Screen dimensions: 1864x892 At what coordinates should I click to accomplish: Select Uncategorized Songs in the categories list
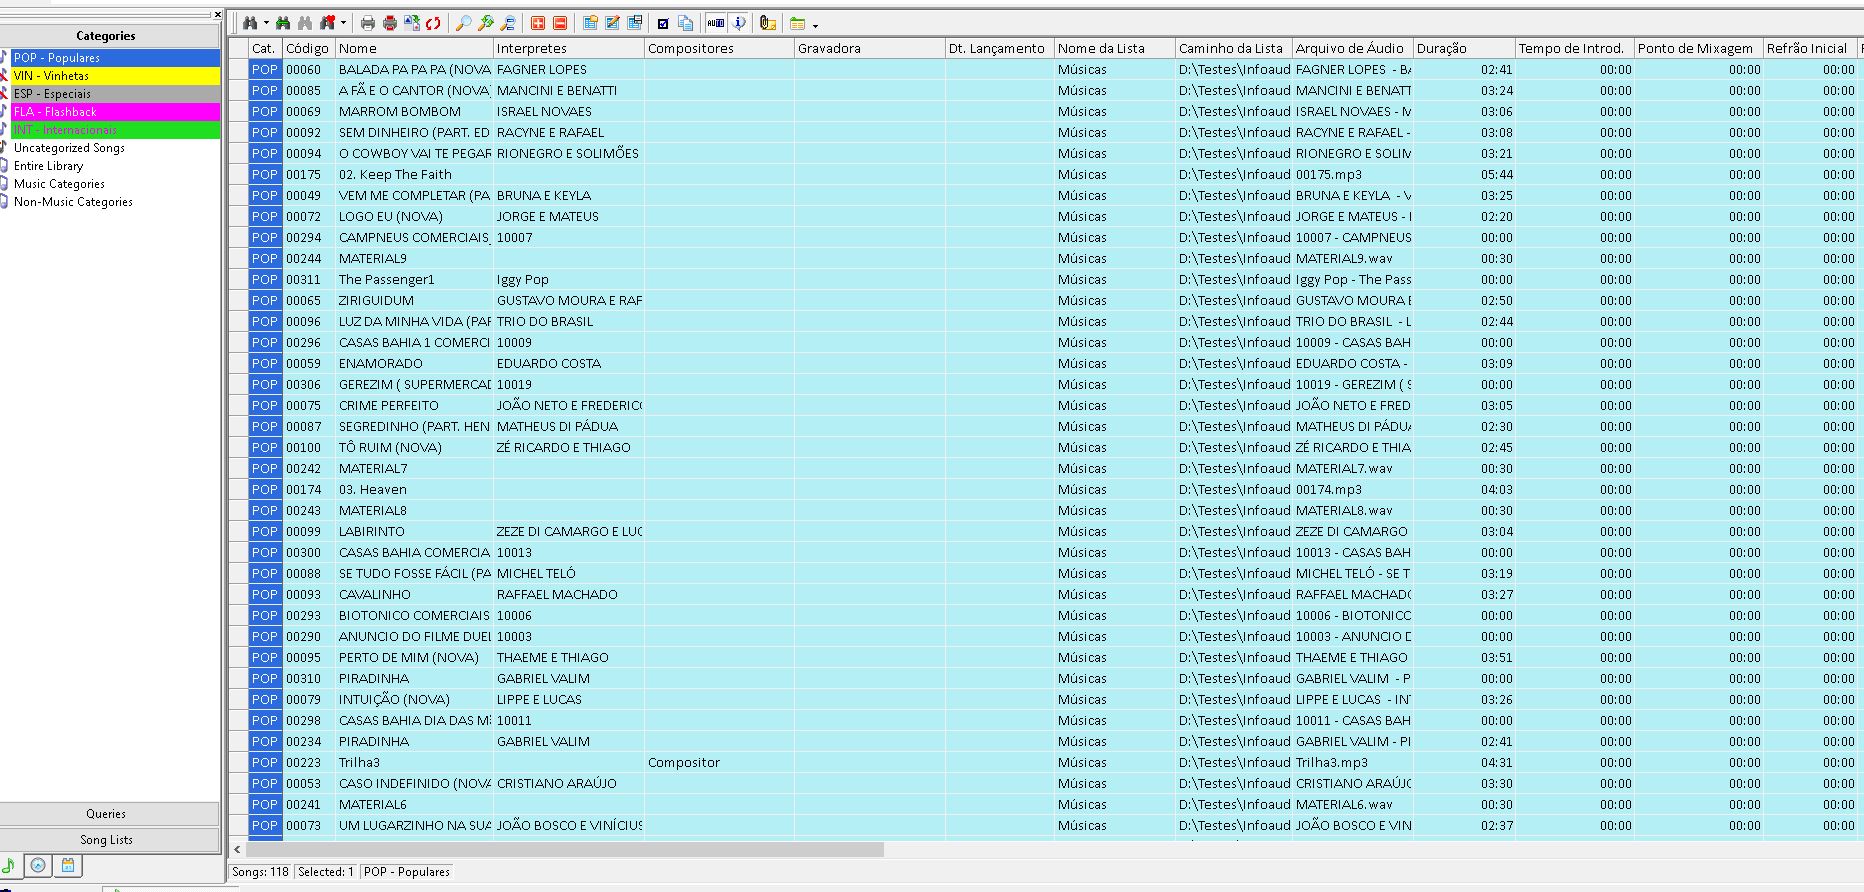(69, 148)
